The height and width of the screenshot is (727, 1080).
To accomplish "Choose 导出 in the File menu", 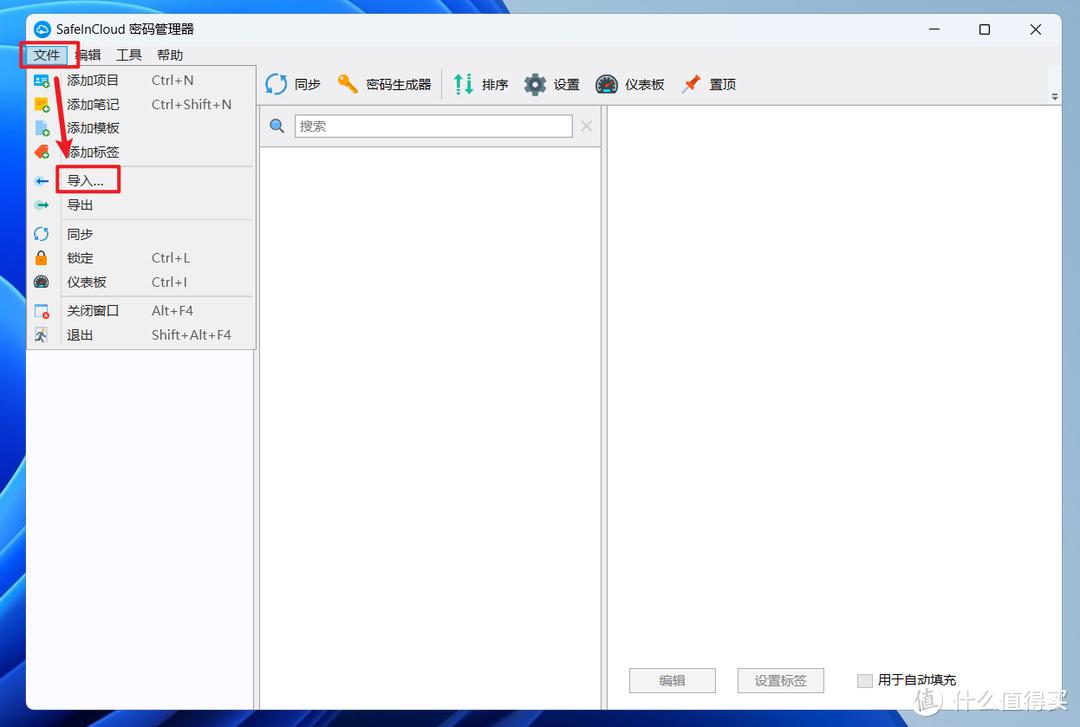I will tap(80, 205).
